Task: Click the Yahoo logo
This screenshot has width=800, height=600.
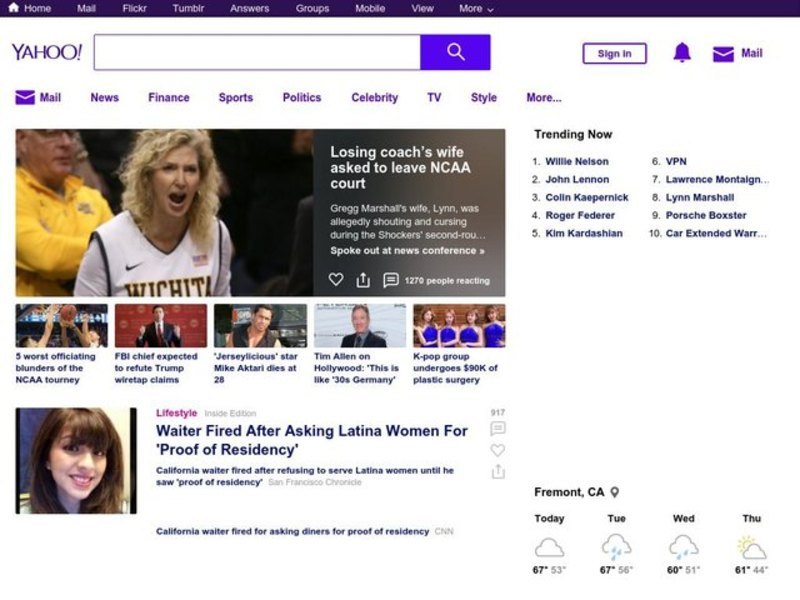Action: [x=47, y=52]
